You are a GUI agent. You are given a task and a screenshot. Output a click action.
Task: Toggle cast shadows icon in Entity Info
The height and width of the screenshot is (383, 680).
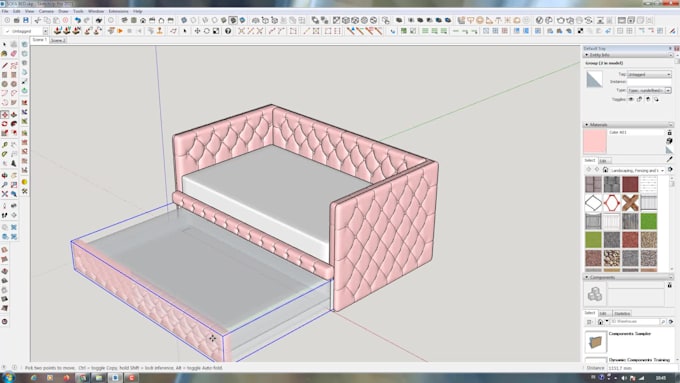656,99
